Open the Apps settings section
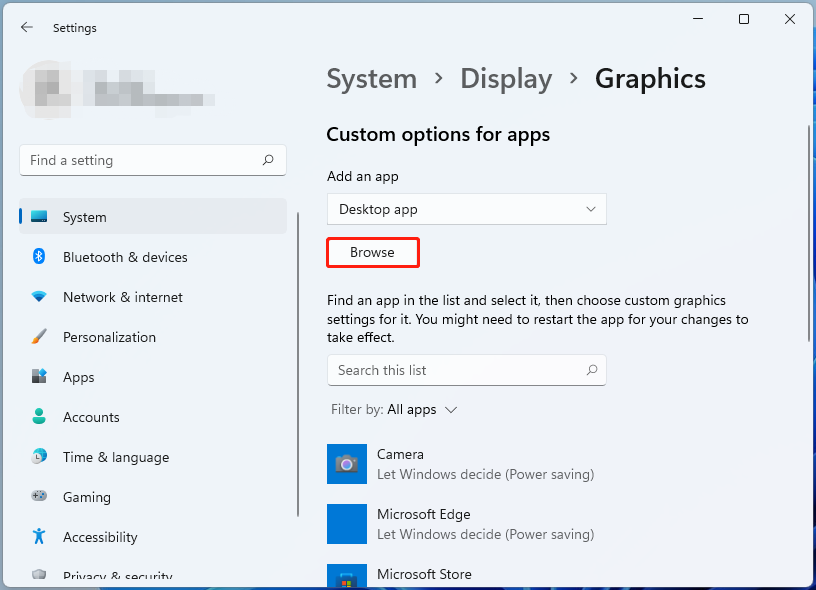The height and width of the screenshot is (590, 816). click(78, 377)
